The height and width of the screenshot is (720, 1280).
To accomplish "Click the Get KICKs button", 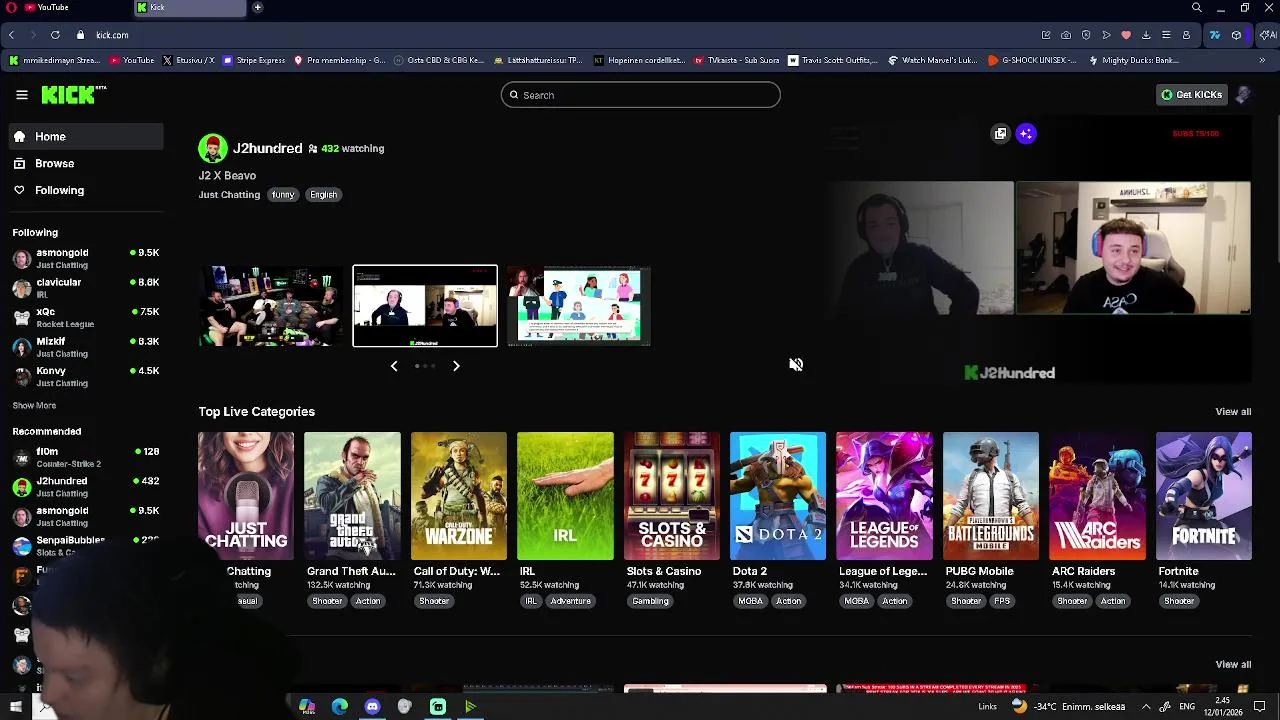I will click(1191, 95).
